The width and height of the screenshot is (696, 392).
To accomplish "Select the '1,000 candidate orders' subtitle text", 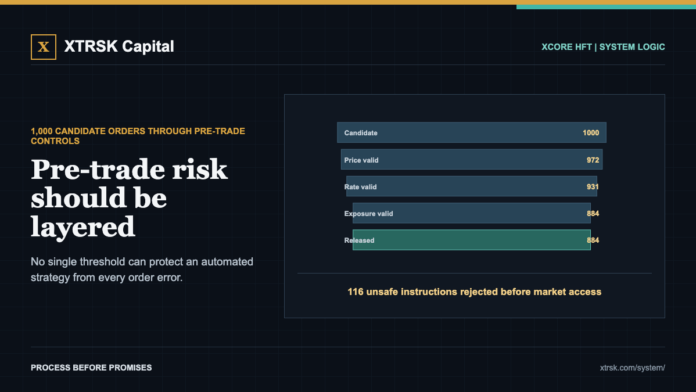I will (x=138, y=136).
